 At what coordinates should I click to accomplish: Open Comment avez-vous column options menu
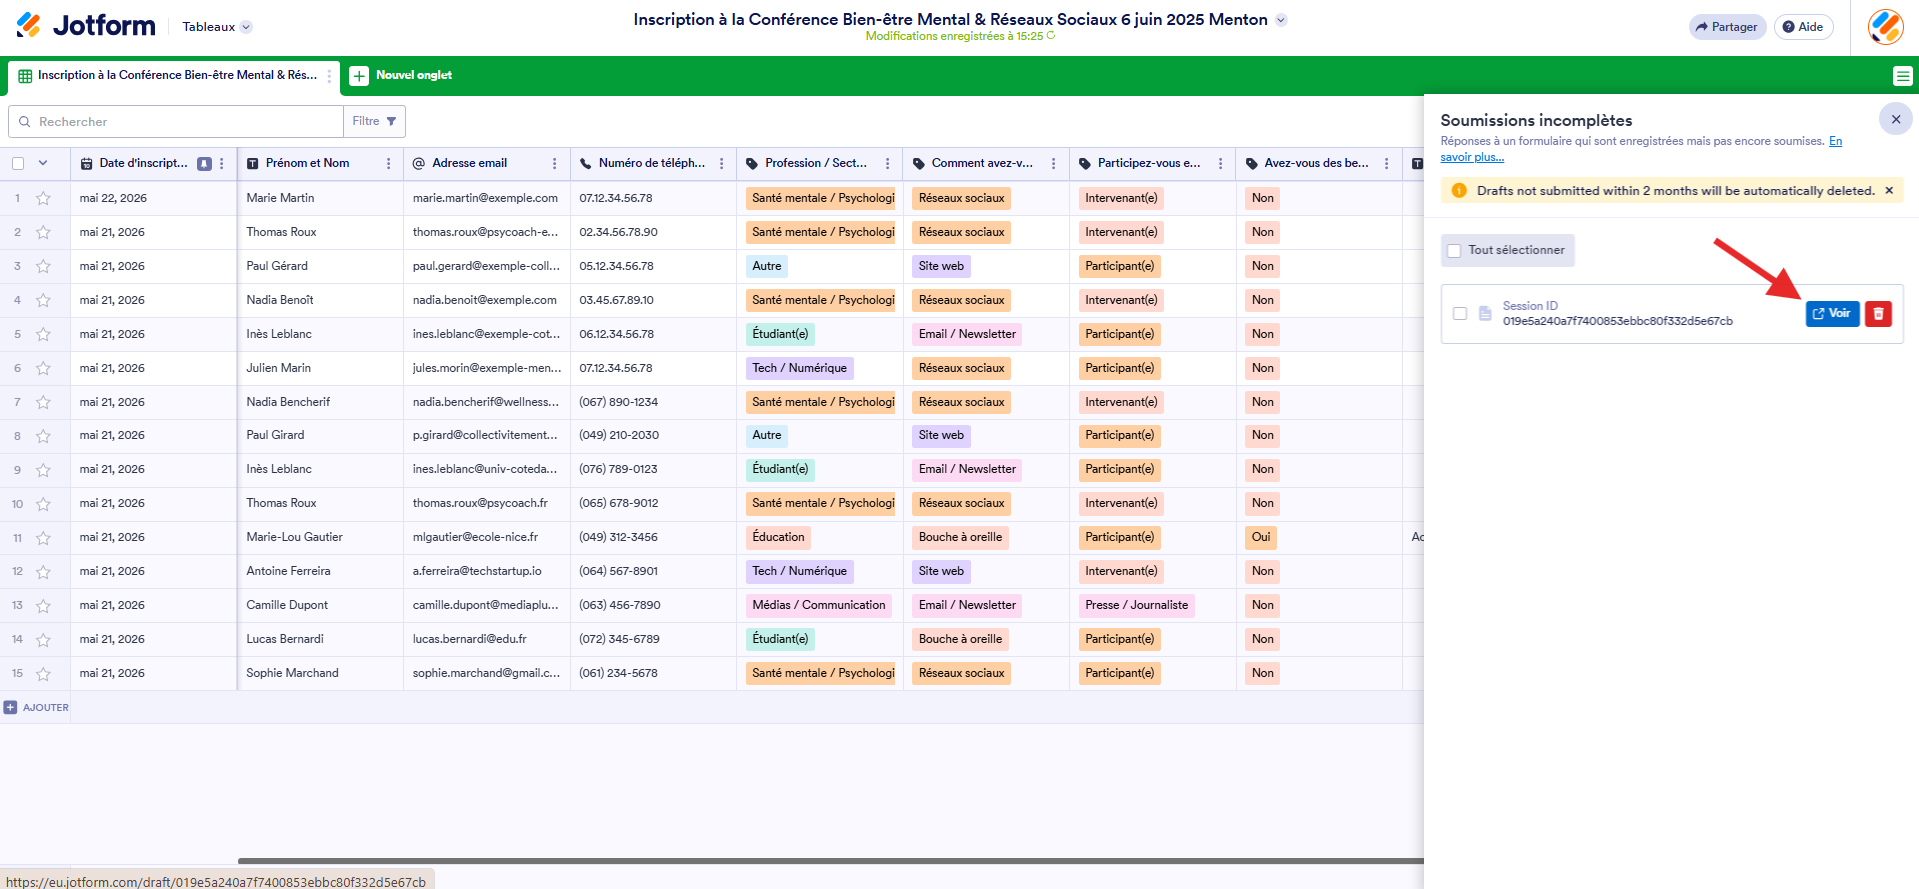coord(1053,163)
